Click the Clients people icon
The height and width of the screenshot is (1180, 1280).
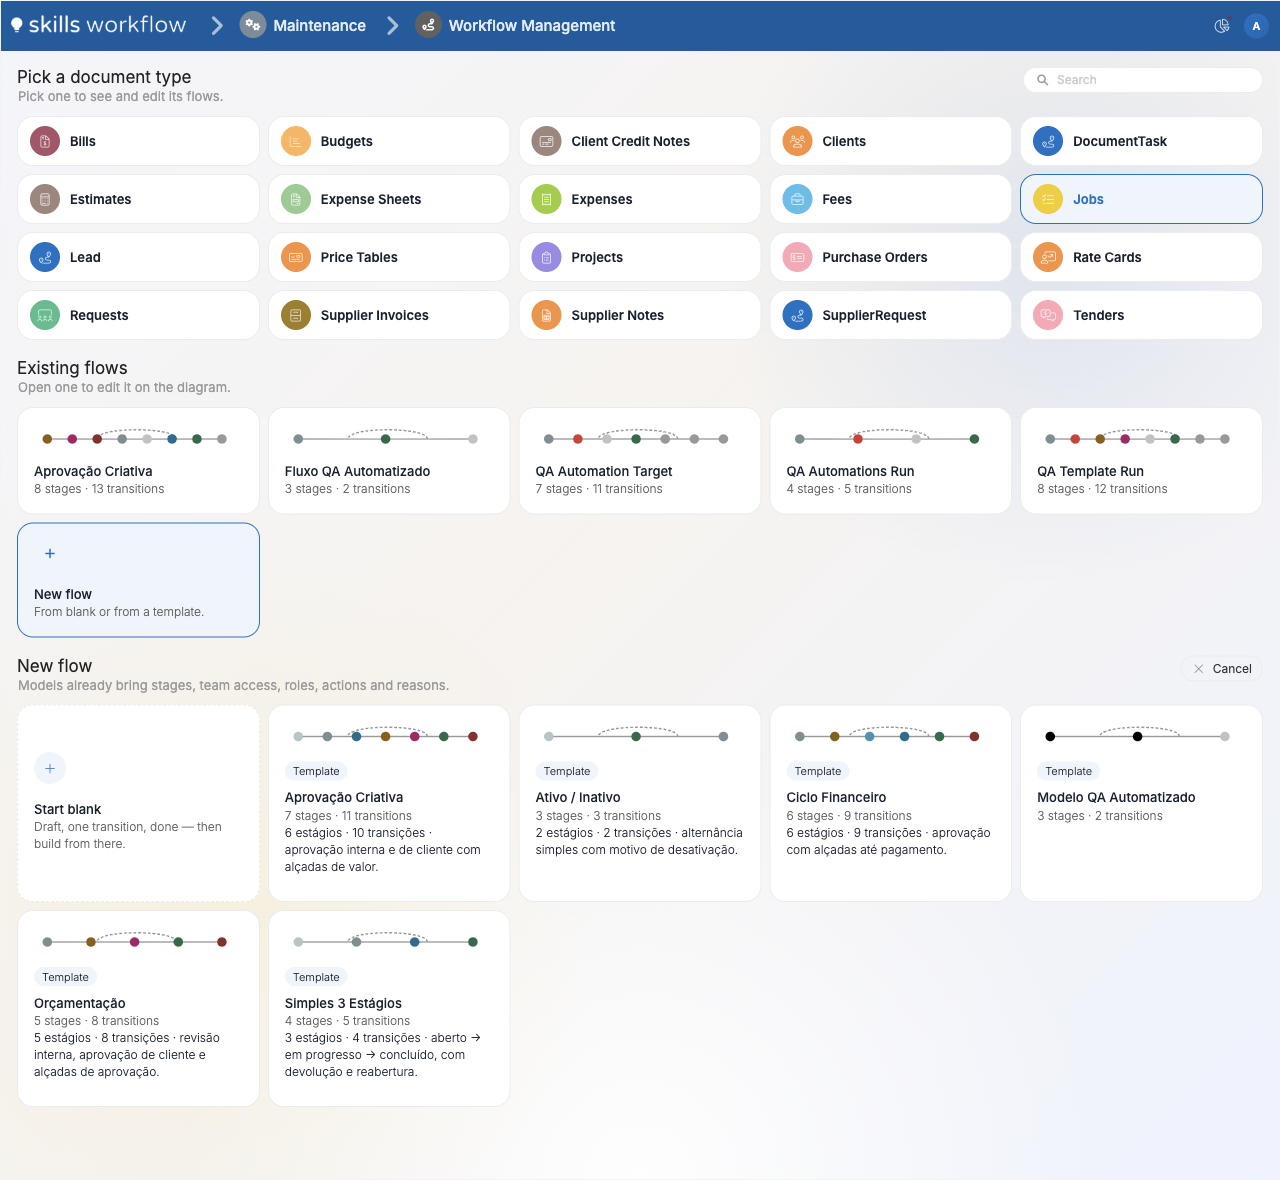tap(797, 141)
